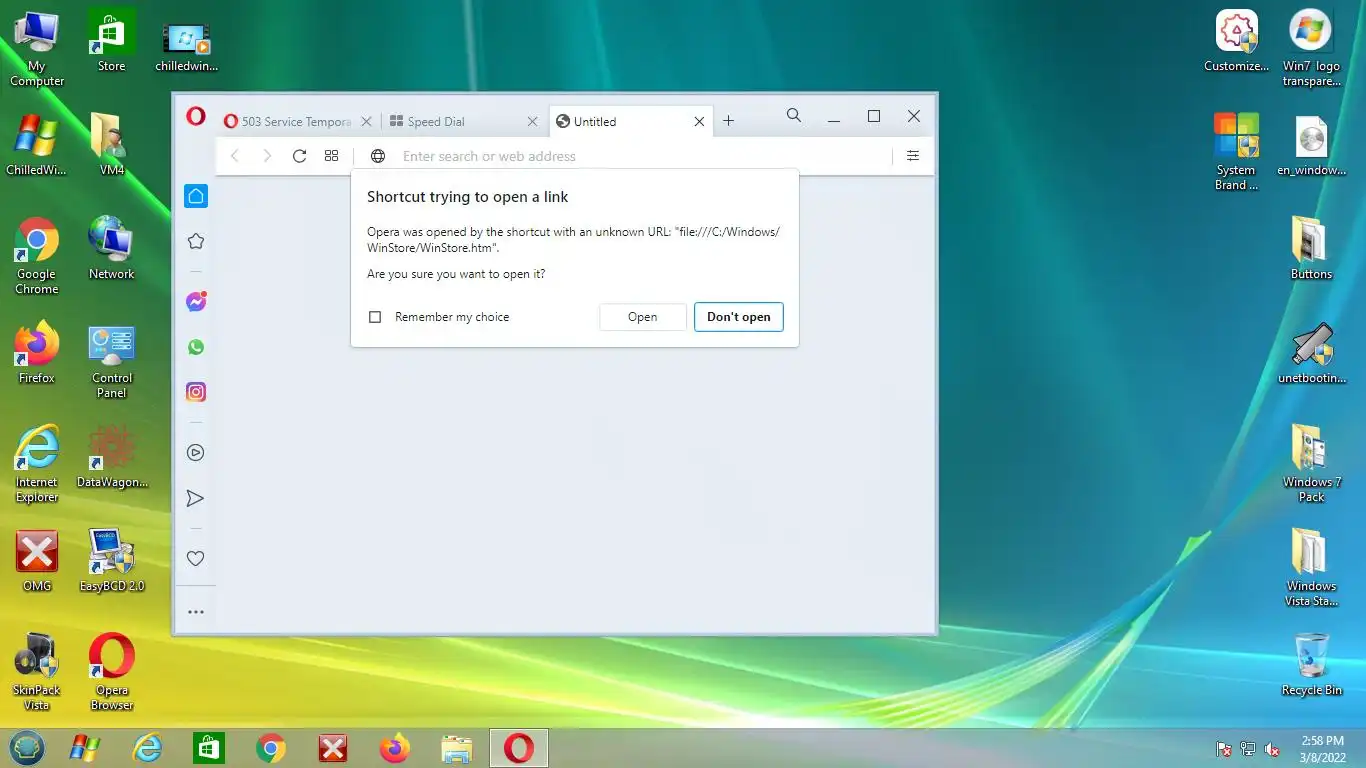Click the red X app in taskbar
The width and height of the screenshot is (1366, 768).
[333, 748]
